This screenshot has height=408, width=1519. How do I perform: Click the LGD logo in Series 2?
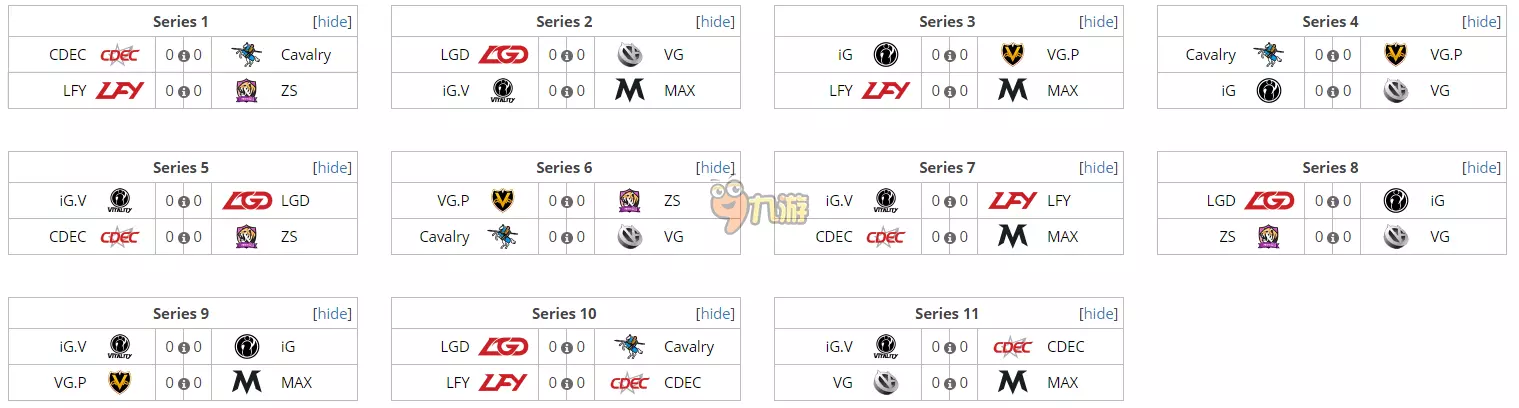(502, 55)
